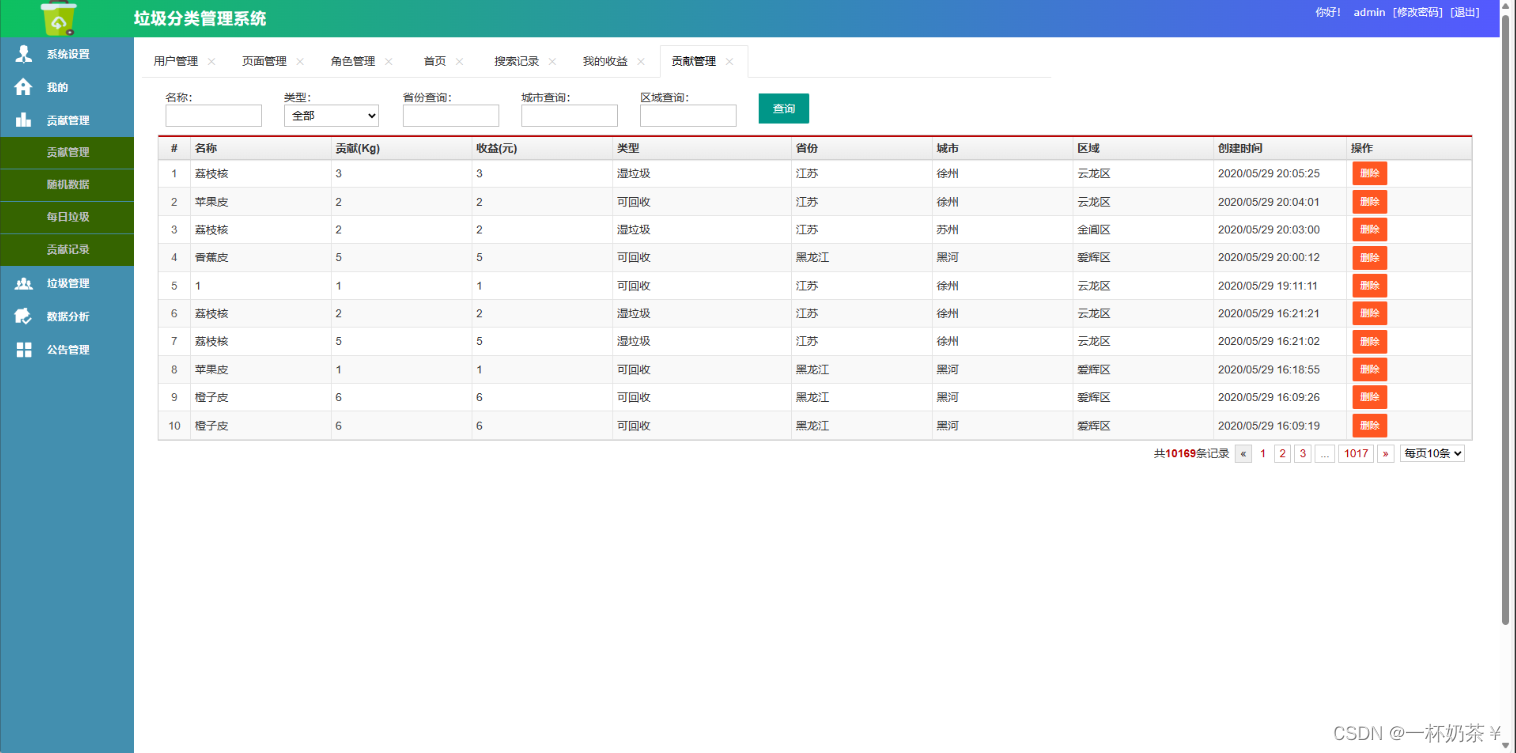
Task: Switch to the 角色管理 tab
Action: click(353, 62)
